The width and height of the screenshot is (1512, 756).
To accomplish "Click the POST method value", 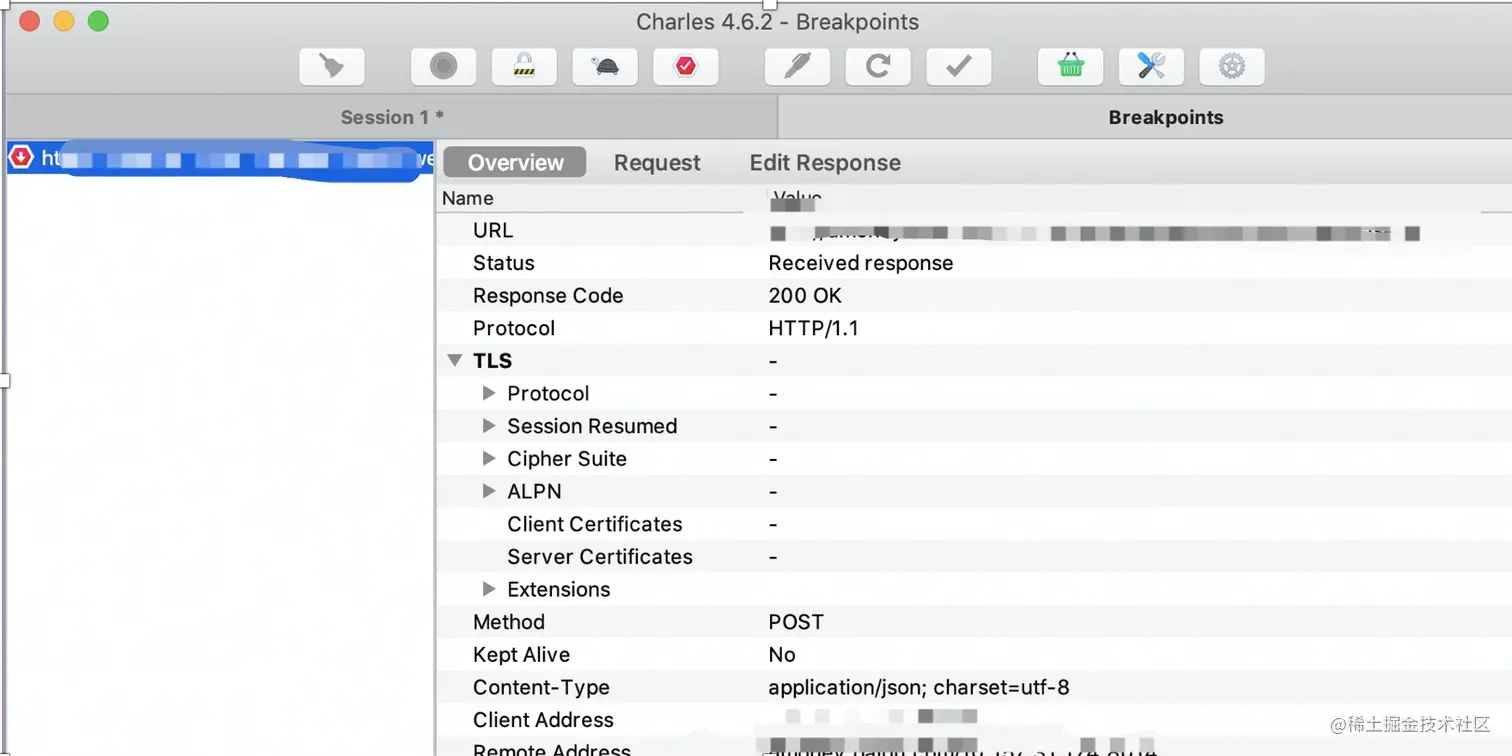I will point(796,622).
